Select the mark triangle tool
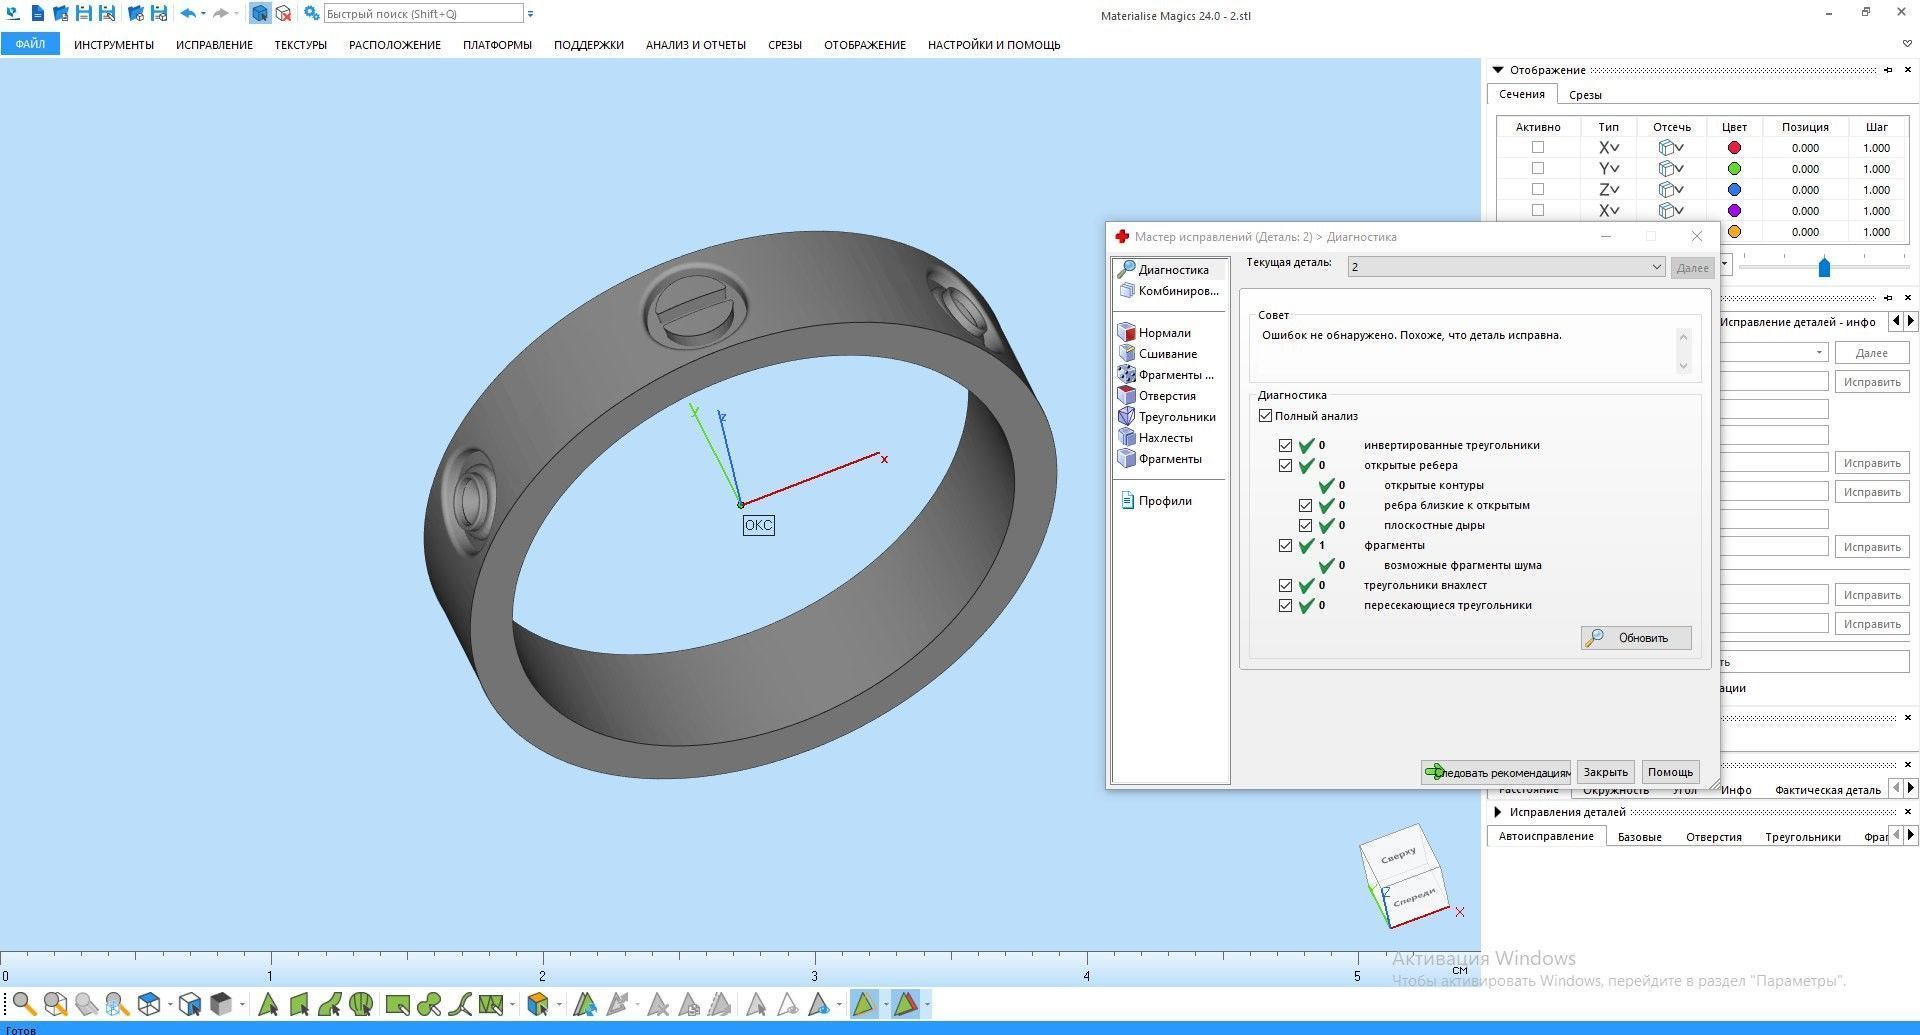This screenshot has height=1035, width=1920. click(x=268, y=1004)
